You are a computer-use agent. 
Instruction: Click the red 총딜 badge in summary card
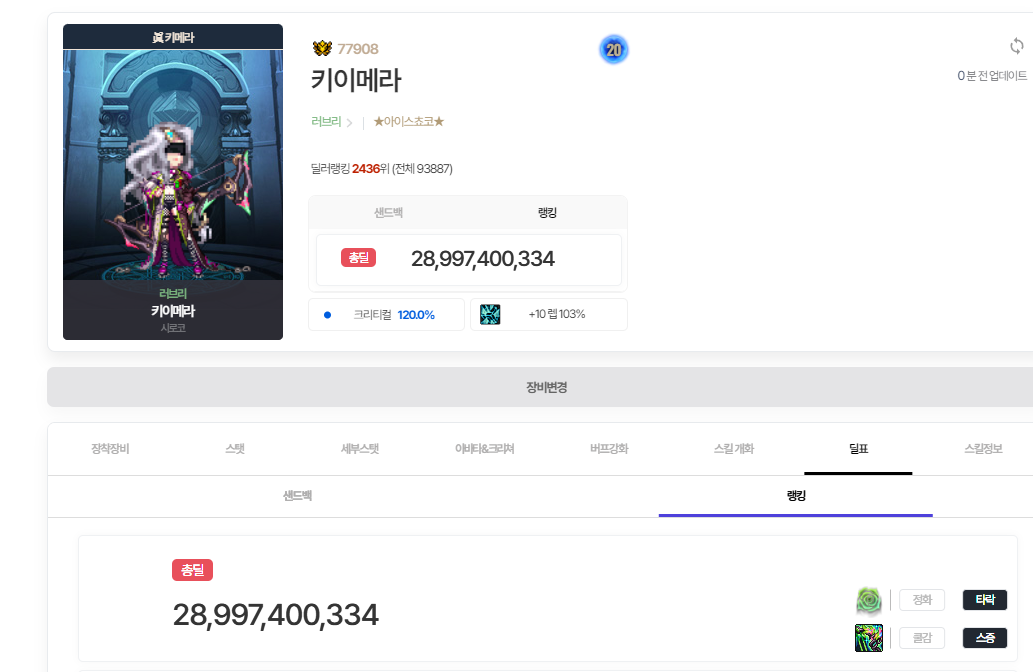[x=358, y=258]
